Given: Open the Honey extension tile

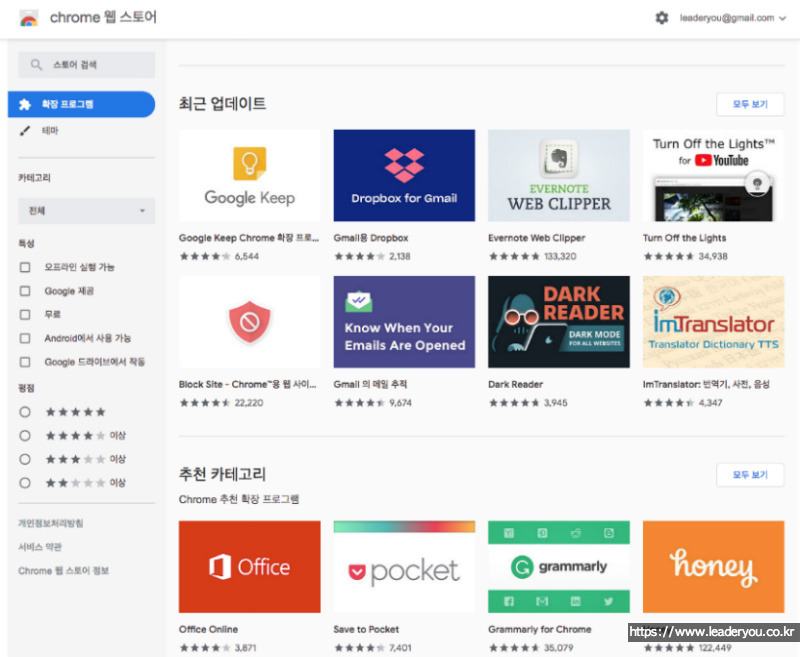Looking at the screenshot, I should pyautogui.click(x=713, y=567).
